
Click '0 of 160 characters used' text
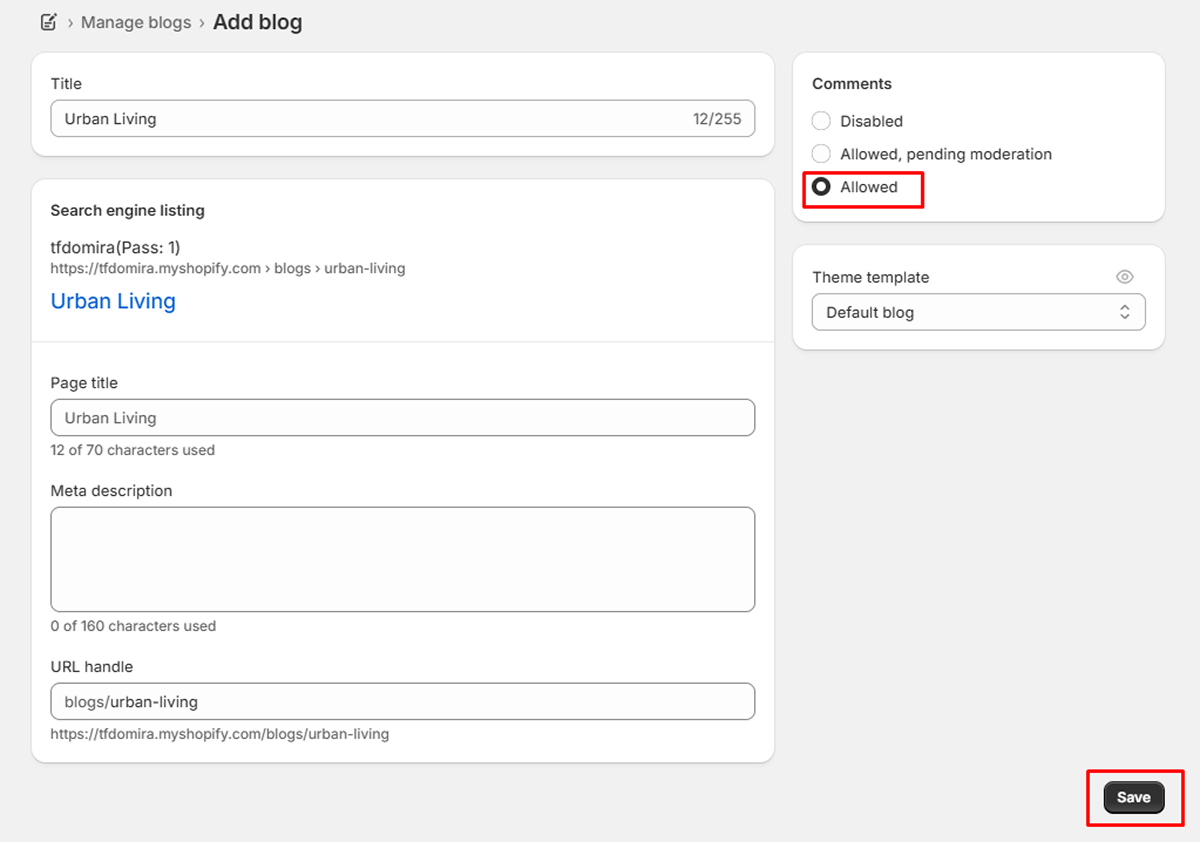pyautogui.click(x=134, y=626)
